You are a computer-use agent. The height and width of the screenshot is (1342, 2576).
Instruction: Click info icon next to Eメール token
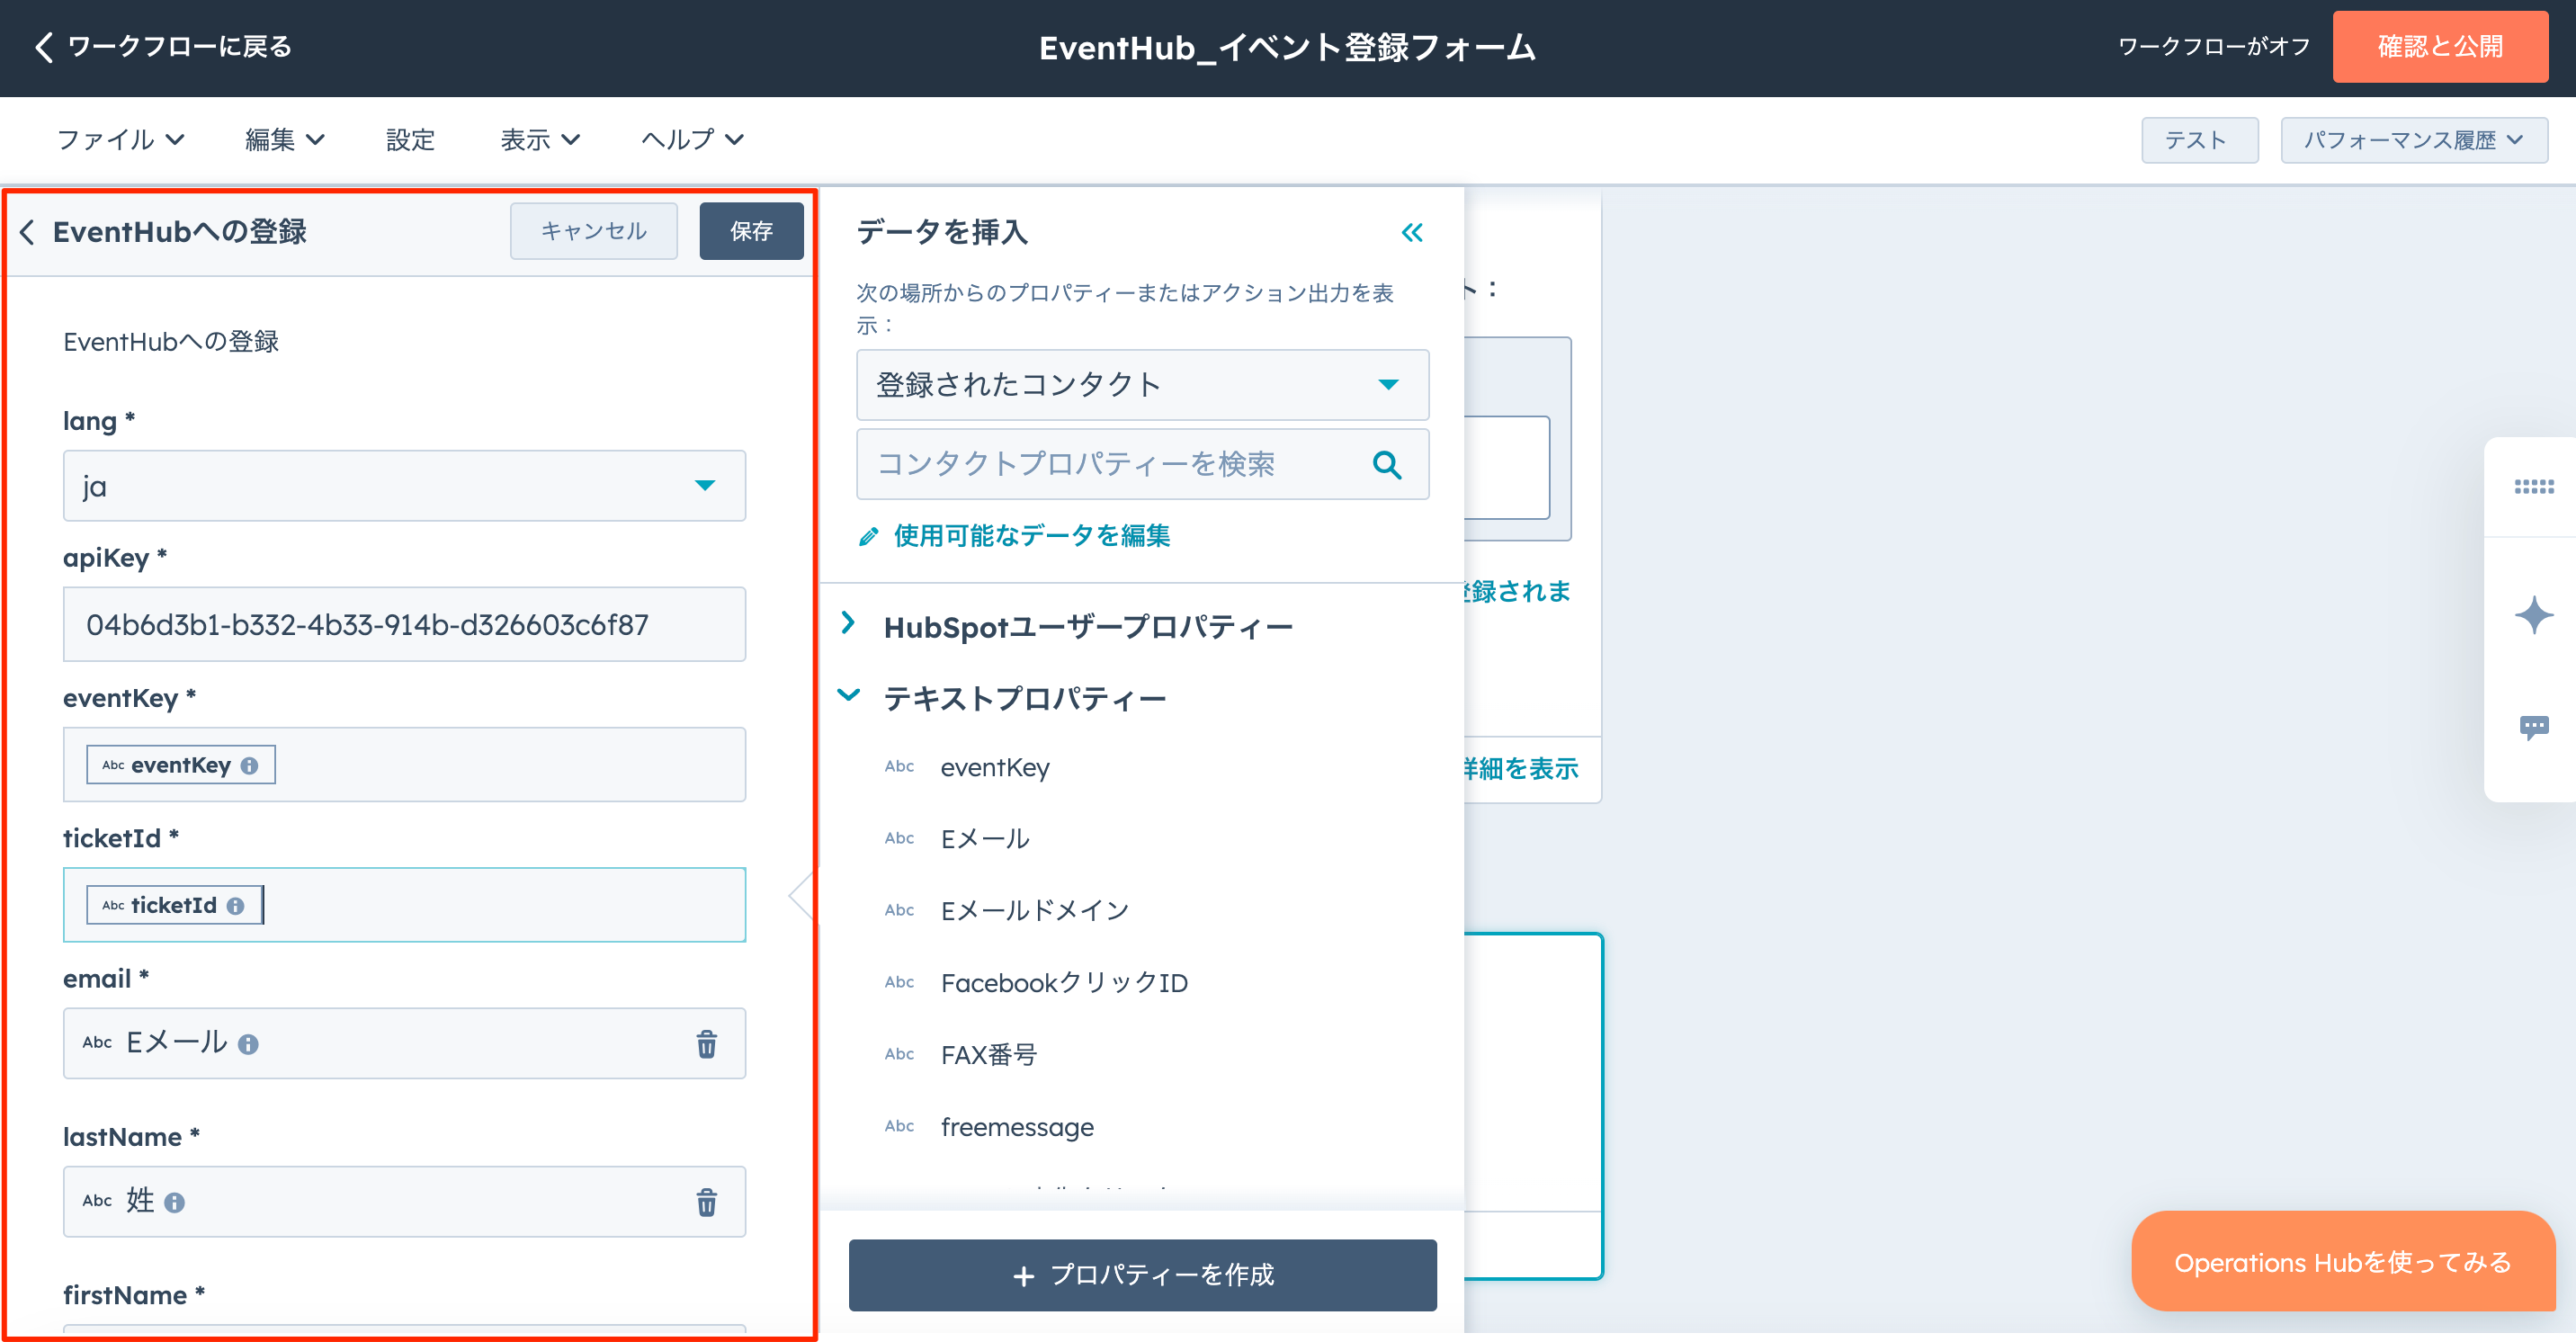248,1044
